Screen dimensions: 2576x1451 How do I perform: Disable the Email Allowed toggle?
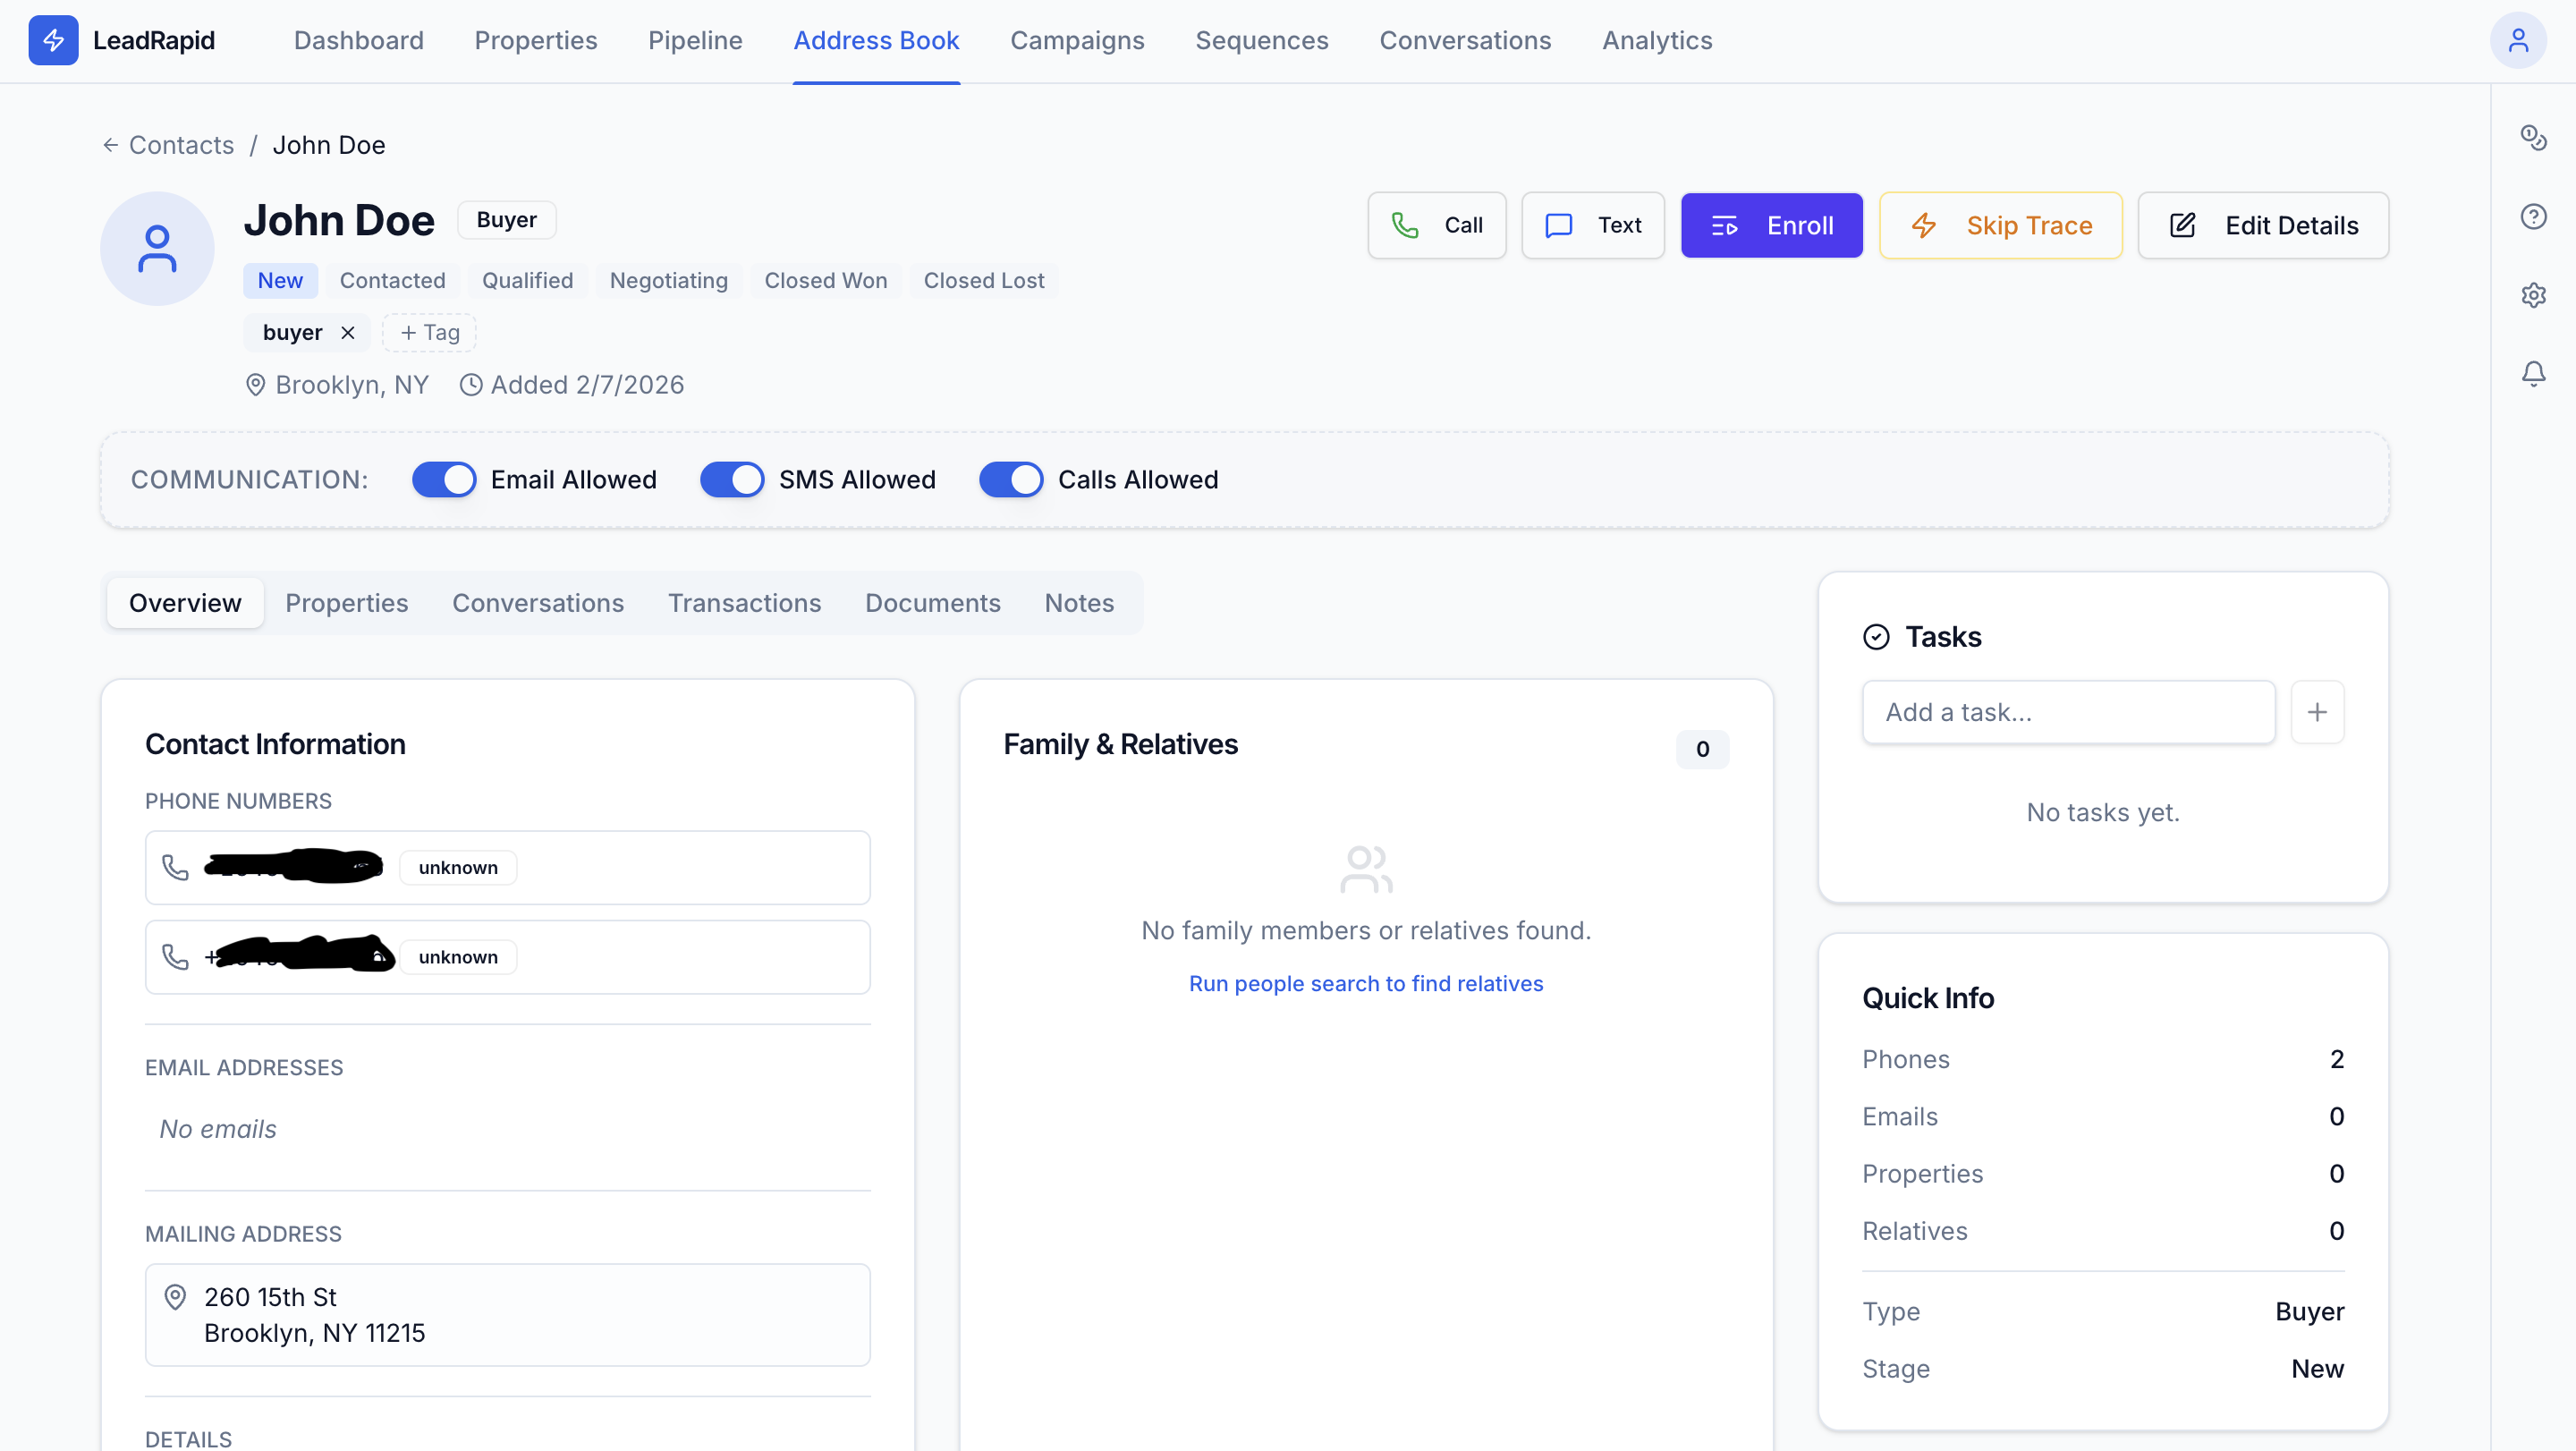tap(444, 479)
